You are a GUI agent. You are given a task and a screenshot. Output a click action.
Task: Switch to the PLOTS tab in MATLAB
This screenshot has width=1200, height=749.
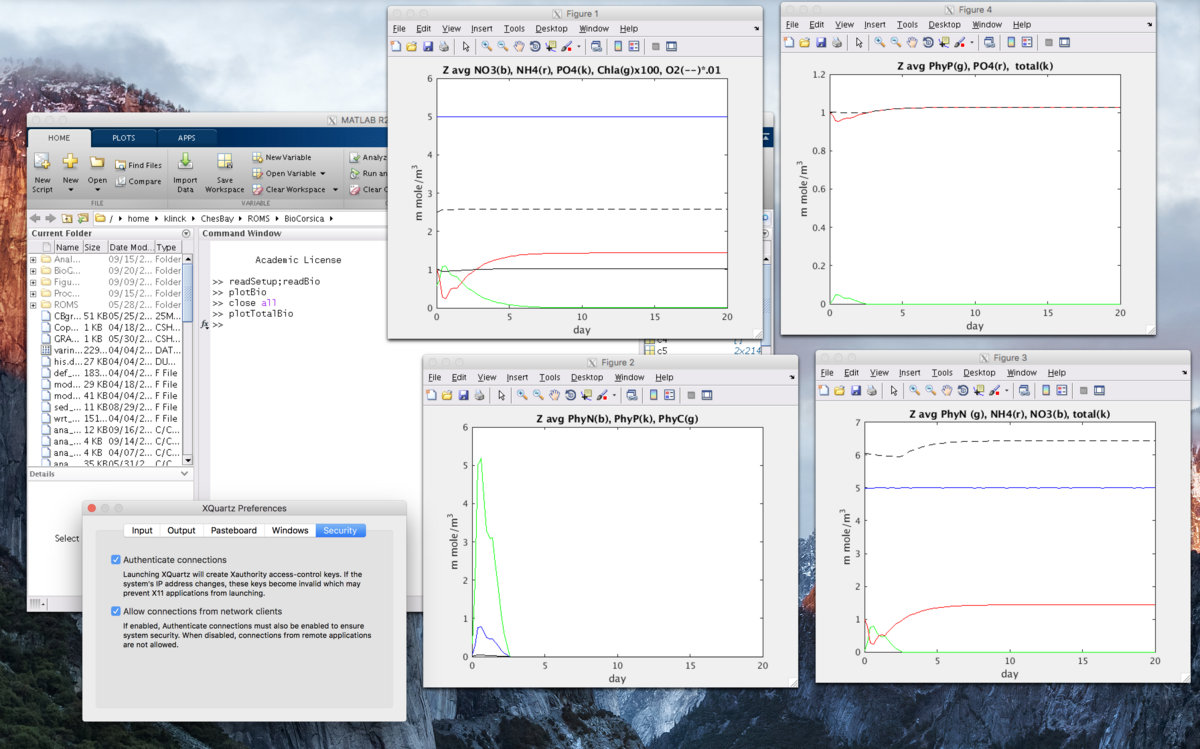point(124,138)
